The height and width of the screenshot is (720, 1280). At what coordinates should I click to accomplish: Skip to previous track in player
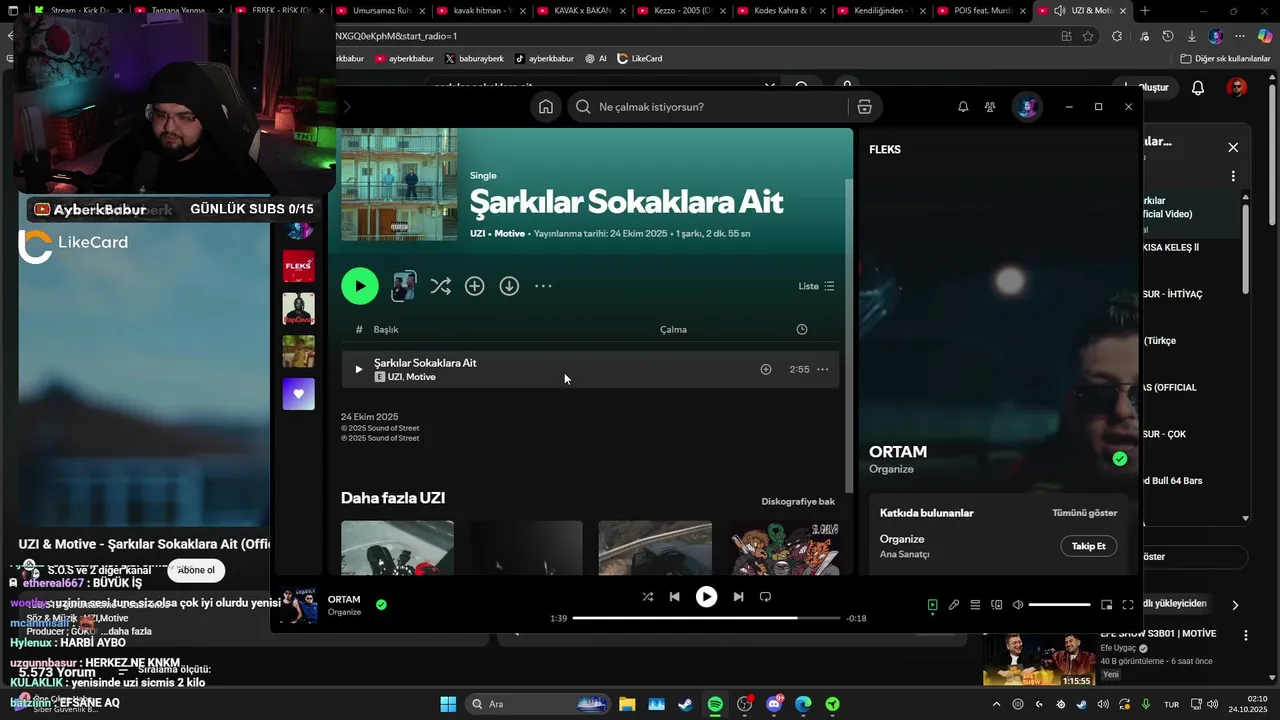pyautogui.click(x=675, y=597)
